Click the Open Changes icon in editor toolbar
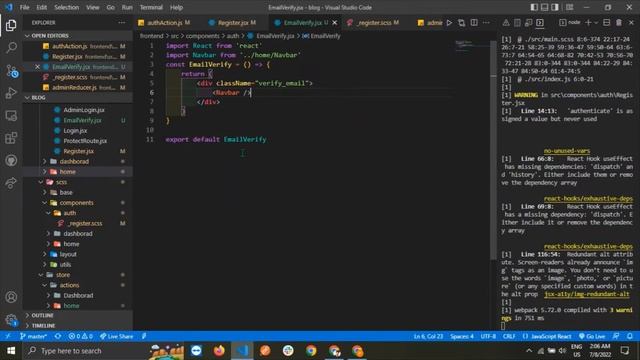Image resolution: width=640 pixels, height=360 pixels. [x=461, y=23]
